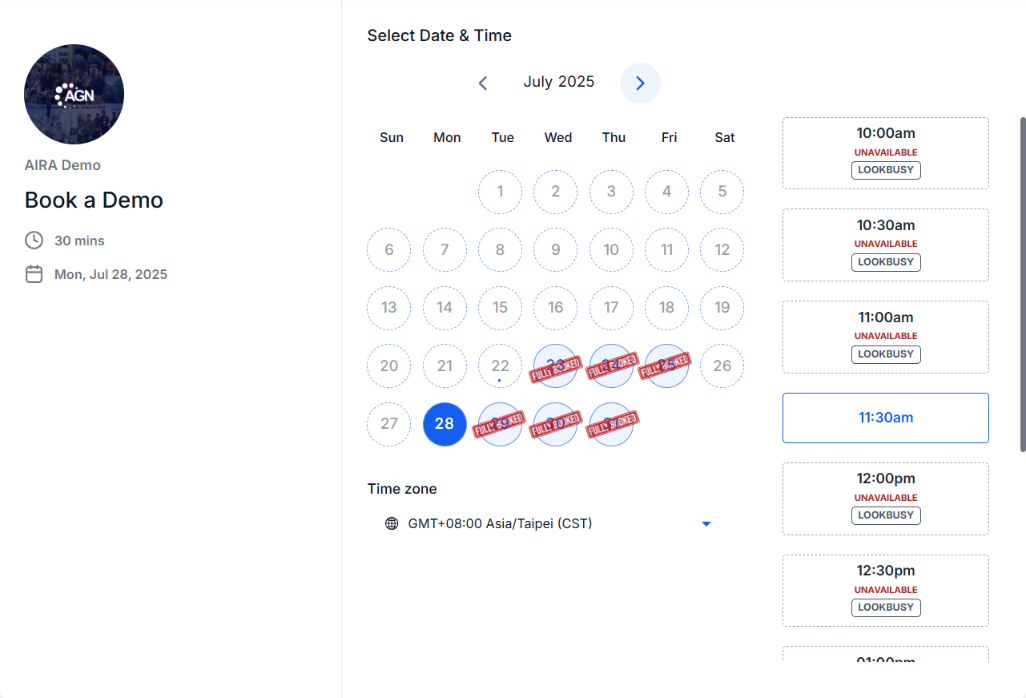1026x698 pixels.
Task: Pick July 22 on the calendar
Action: pos(500,366)
